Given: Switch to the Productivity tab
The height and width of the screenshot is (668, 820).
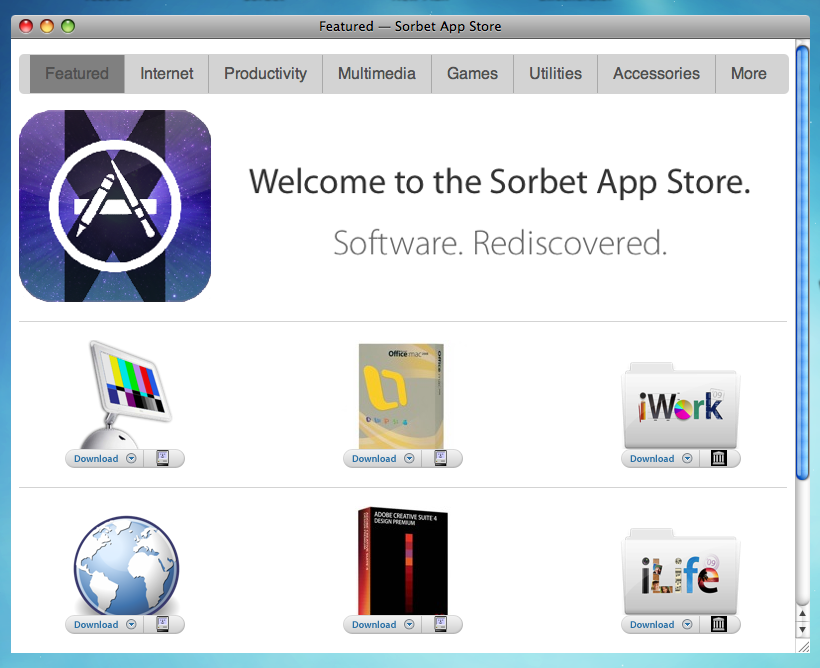Looking at the screenshot, I should point(266,74).
